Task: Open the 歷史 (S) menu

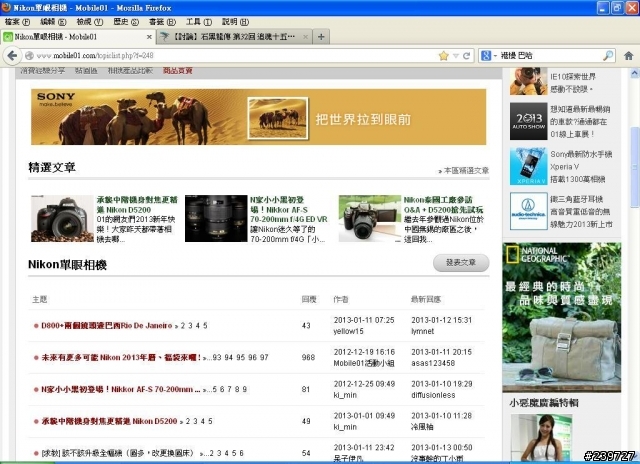Action: 126,22
